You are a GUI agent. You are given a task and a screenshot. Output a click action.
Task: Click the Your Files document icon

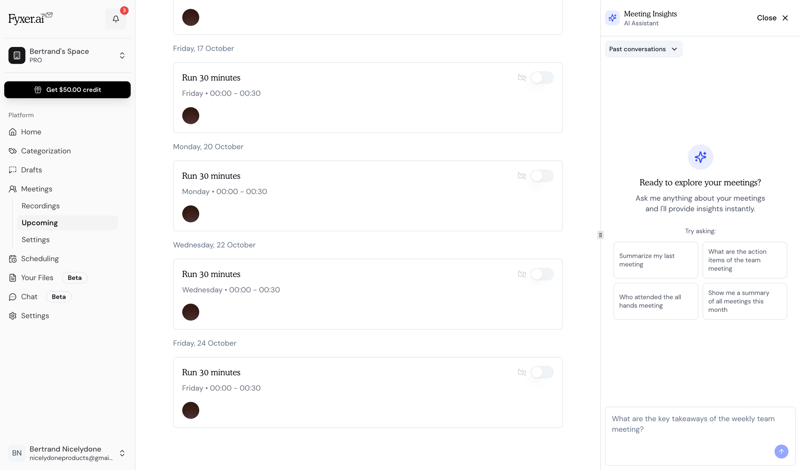[x=13, y=278]
